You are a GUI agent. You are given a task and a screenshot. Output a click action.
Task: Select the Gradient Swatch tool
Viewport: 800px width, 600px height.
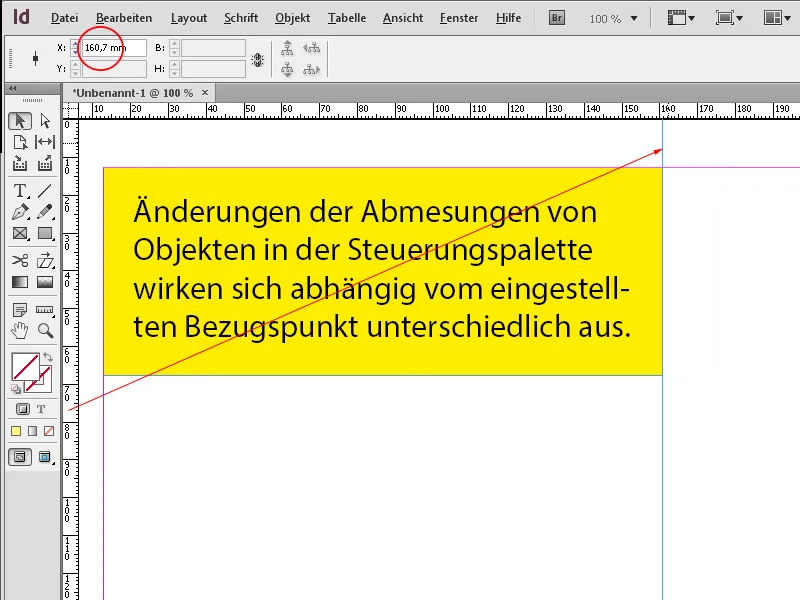(x=20, y=282)
